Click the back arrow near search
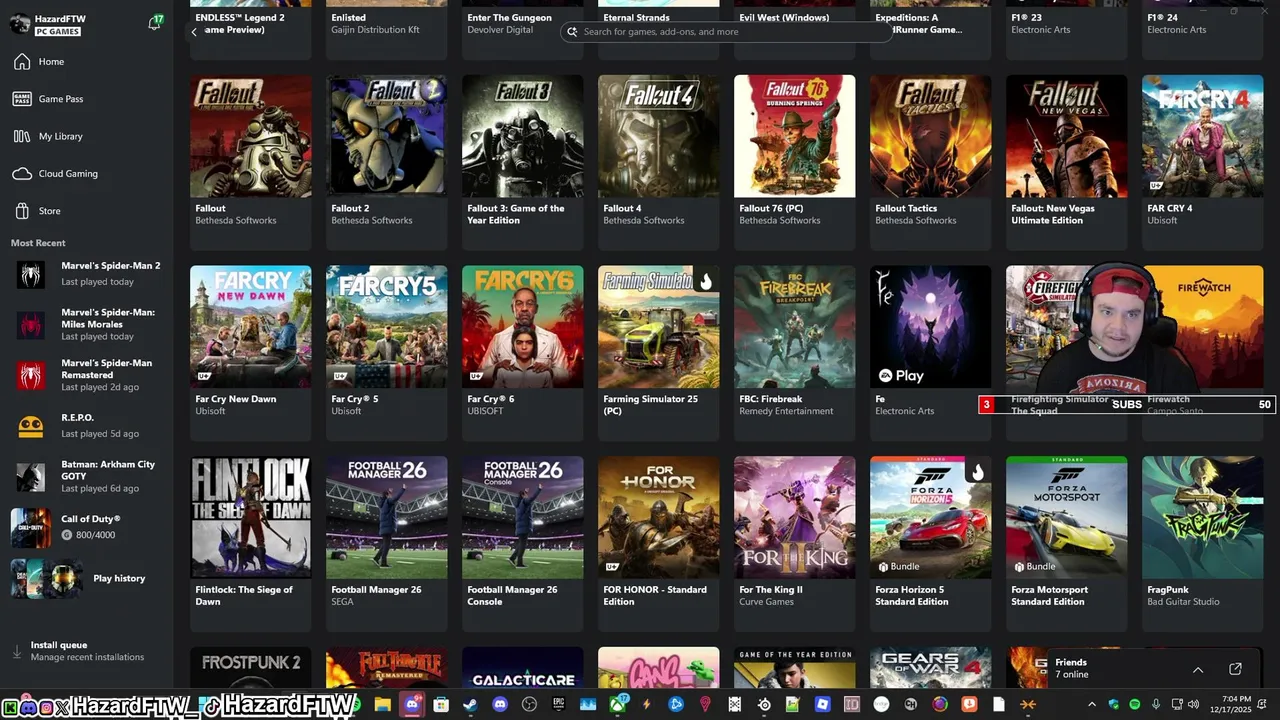The width and height of the screenshot is (1280, 720). [x=194, y=32]
